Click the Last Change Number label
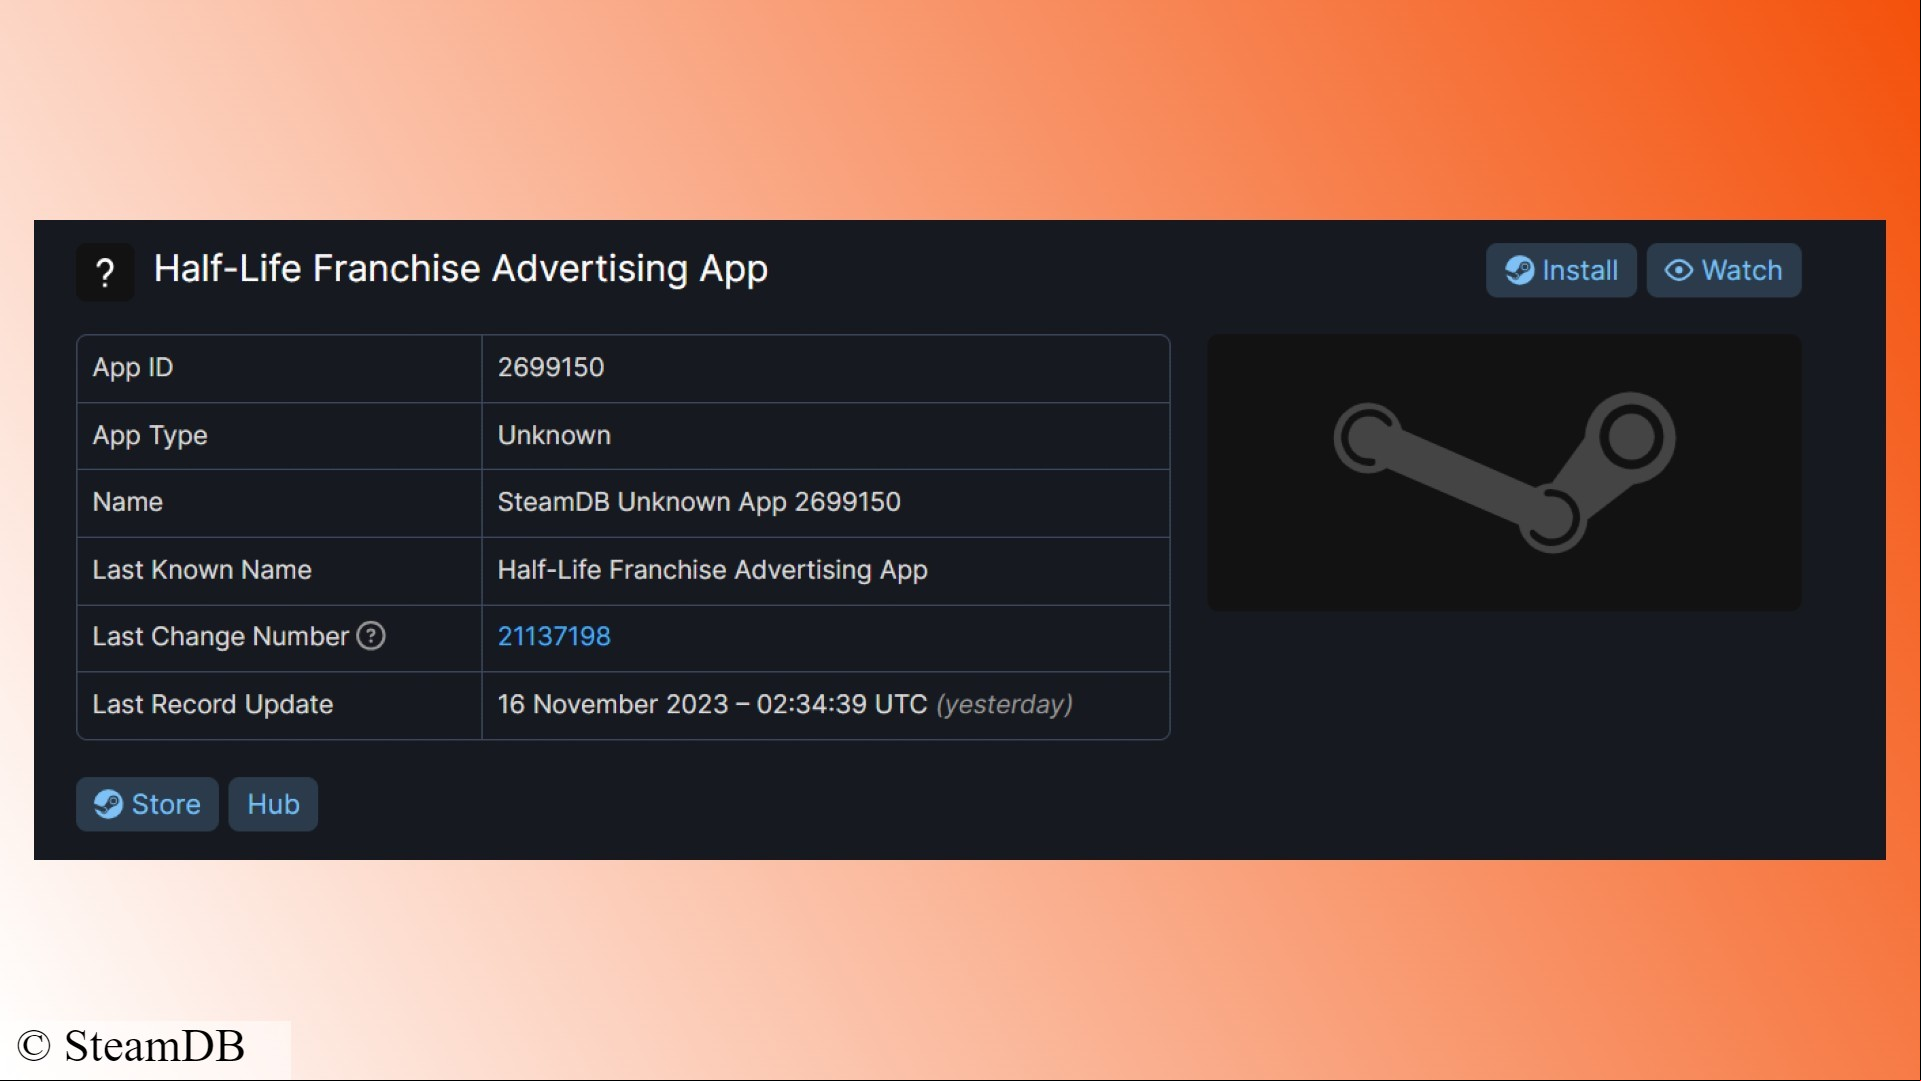 point(221,637)
